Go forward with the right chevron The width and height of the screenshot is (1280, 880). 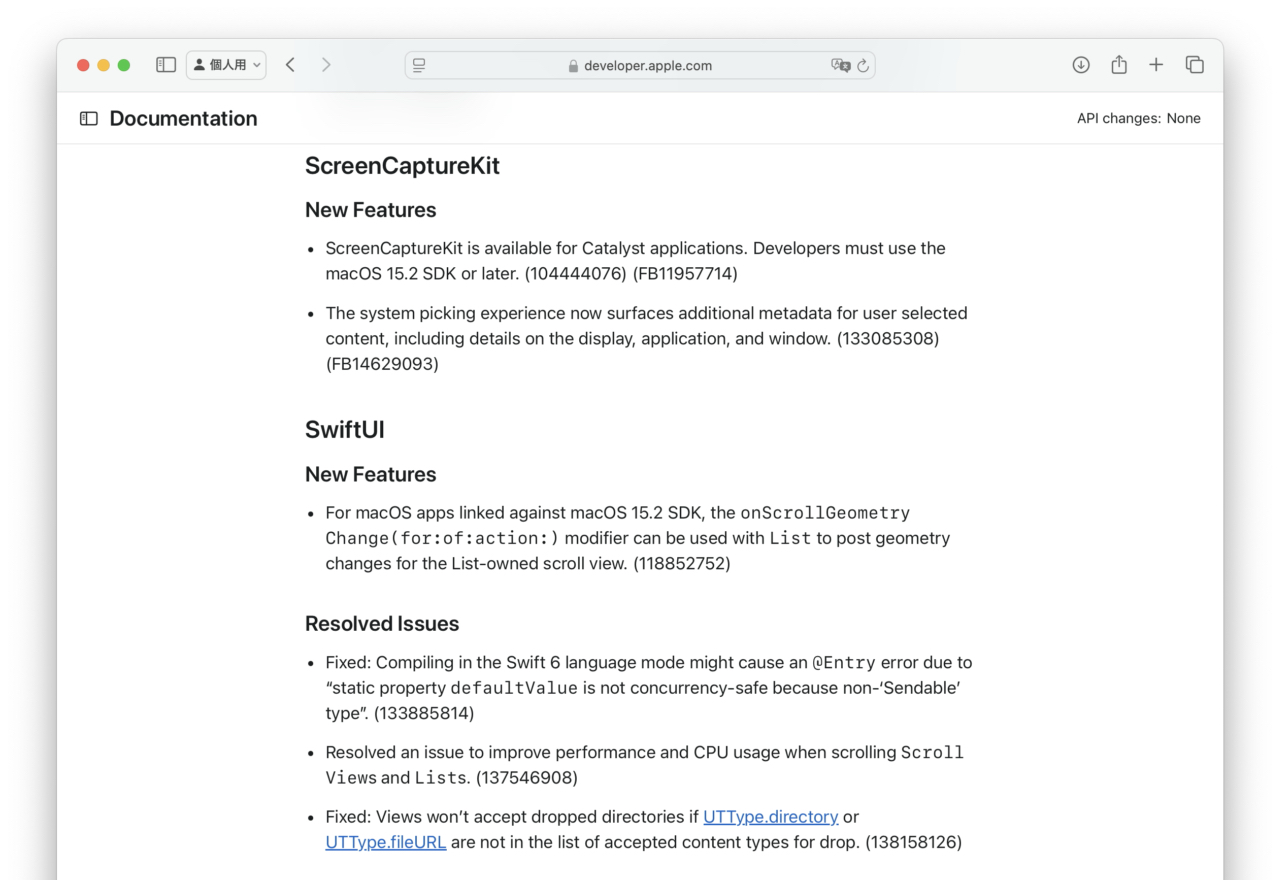[326, 65]
